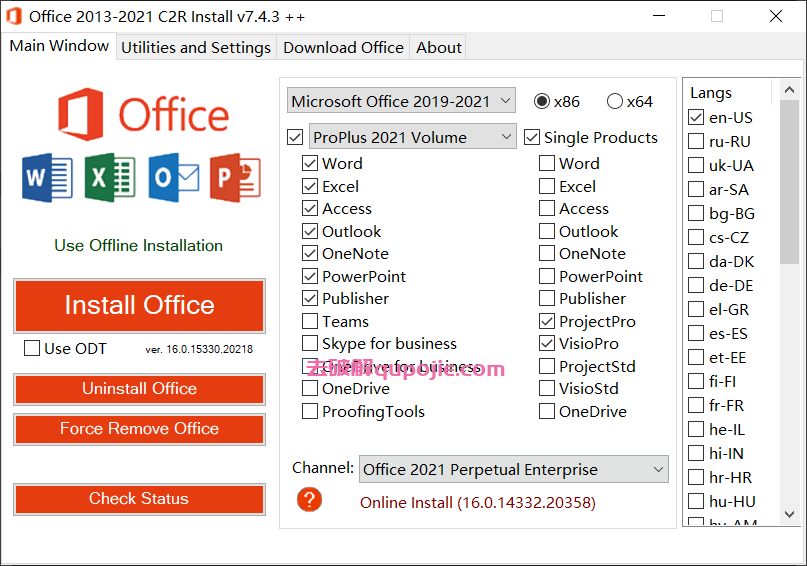Image resolution: width=807 pixels, height=566 pixels.
Task: Check the de-DE language
Action: [x=696, y=285]
